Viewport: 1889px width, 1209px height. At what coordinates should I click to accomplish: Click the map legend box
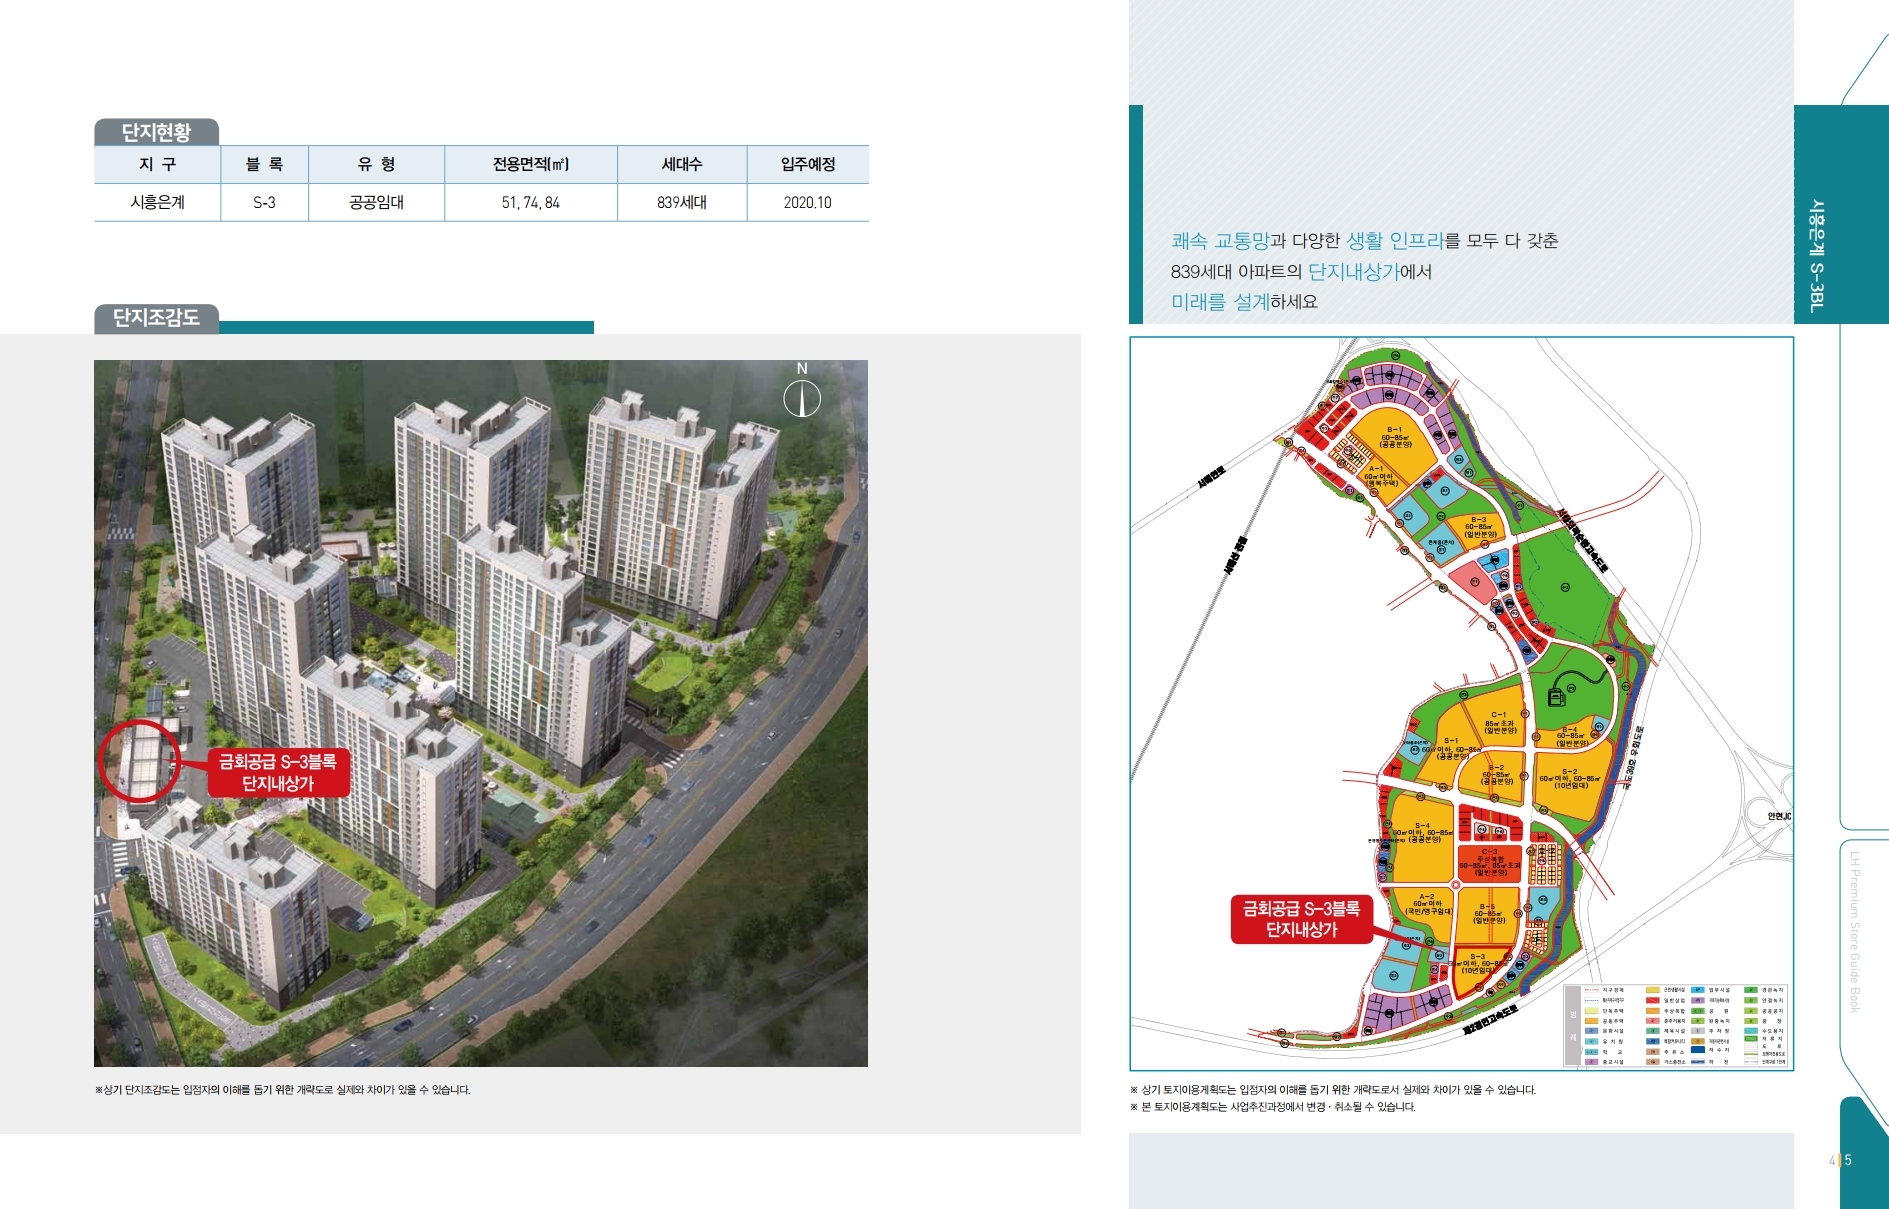(x=1677, y=1026)
